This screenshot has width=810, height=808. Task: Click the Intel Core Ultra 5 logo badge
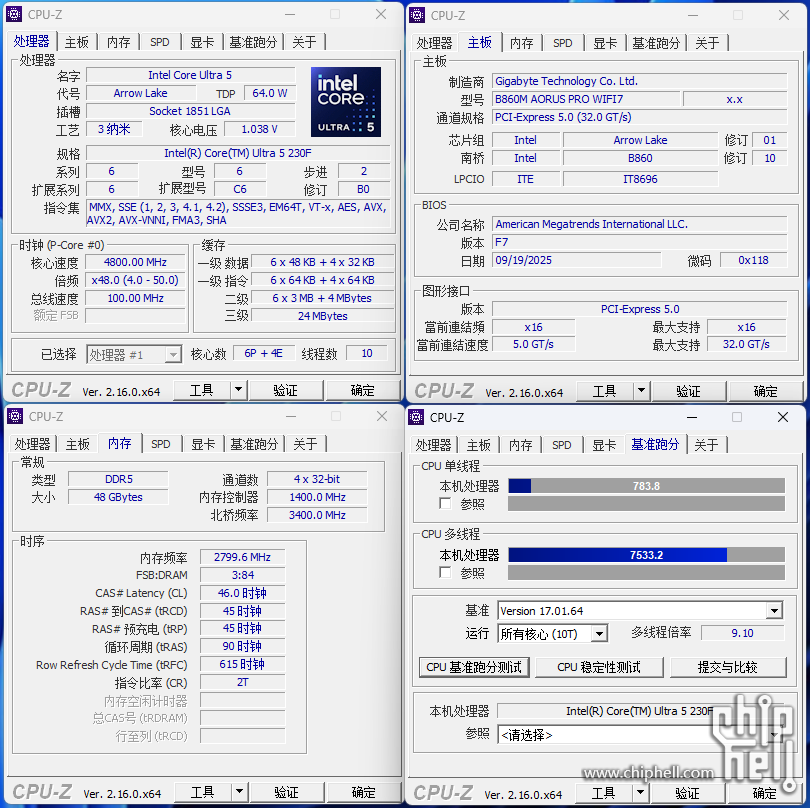(x=345, y=102)
